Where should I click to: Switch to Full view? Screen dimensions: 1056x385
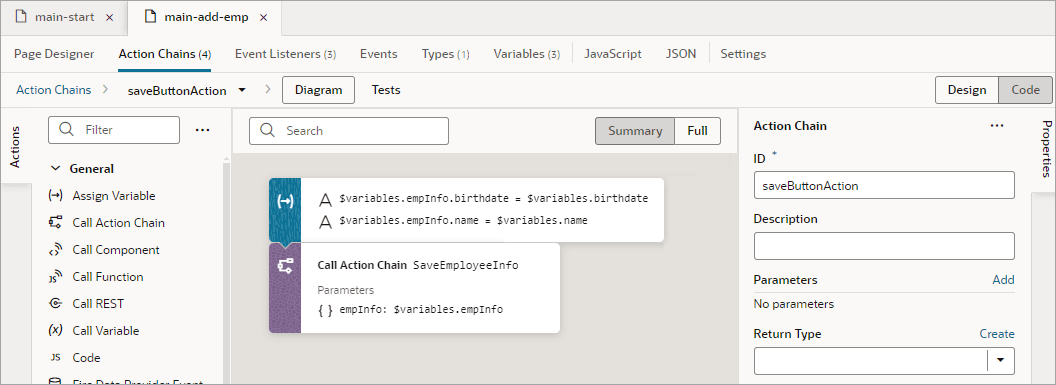click(x=698, y=131)
